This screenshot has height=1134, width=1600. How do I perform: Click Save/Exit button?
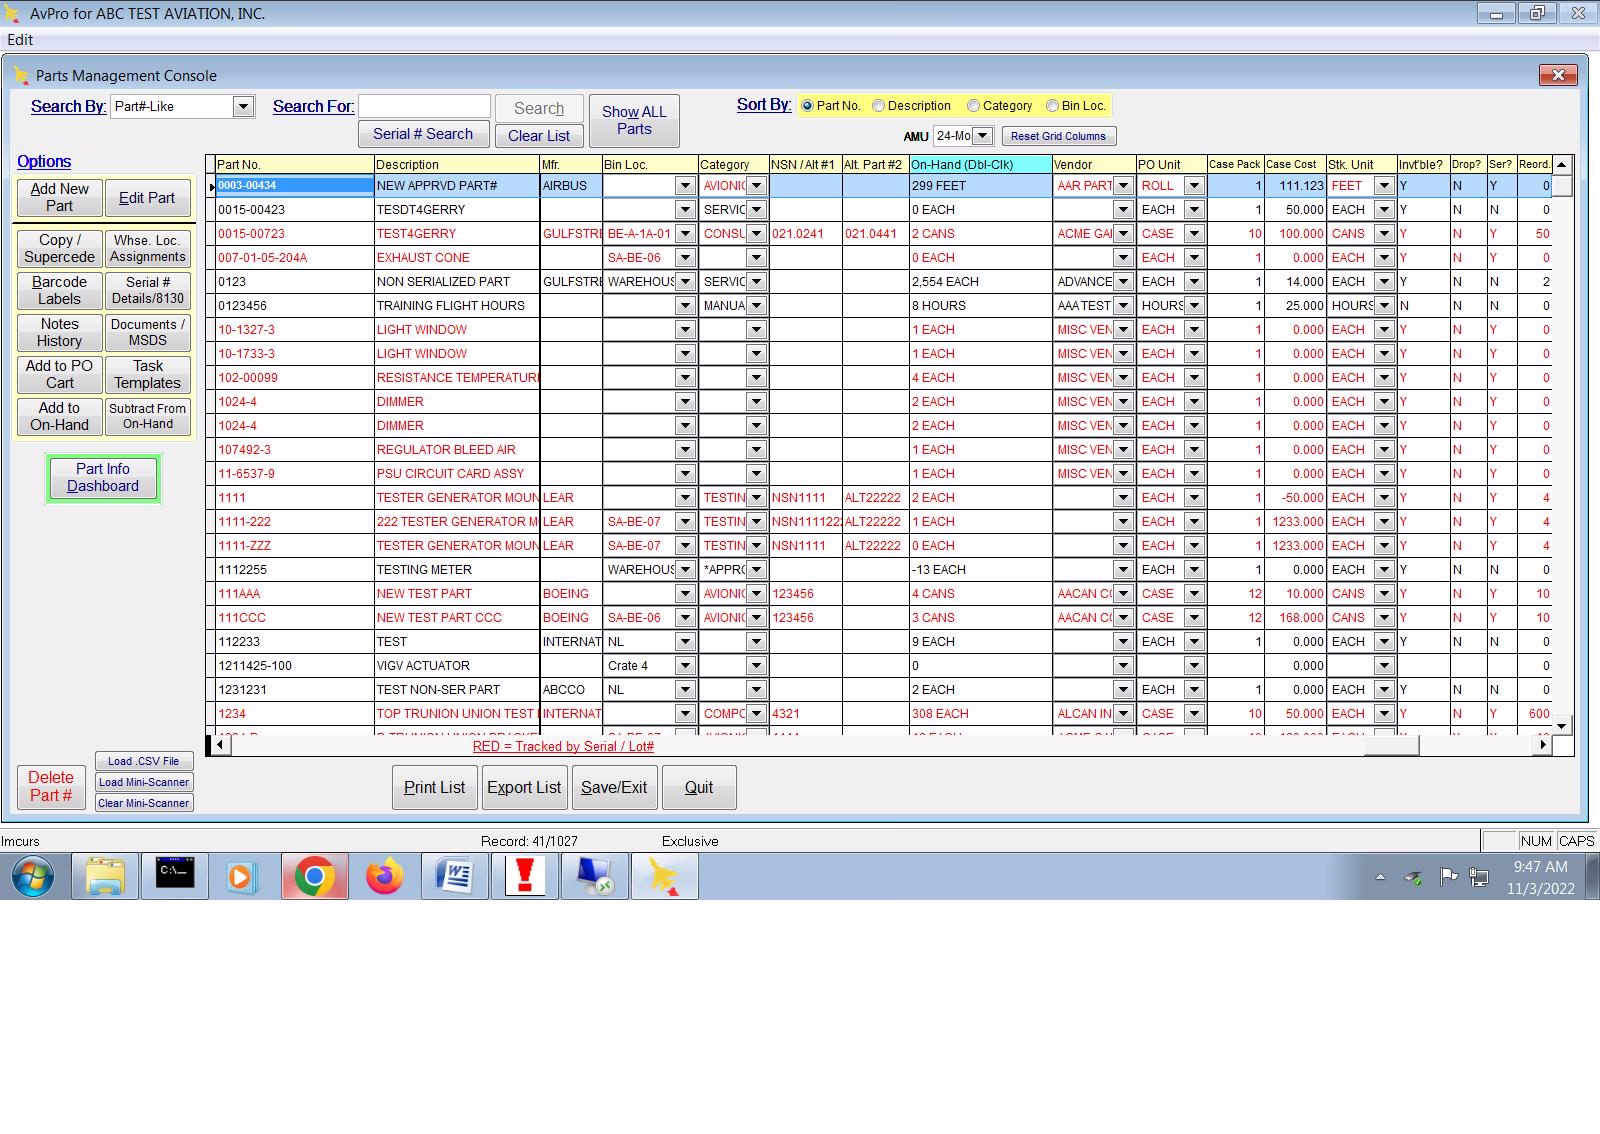pyautogui.click(x=614, y=788)
